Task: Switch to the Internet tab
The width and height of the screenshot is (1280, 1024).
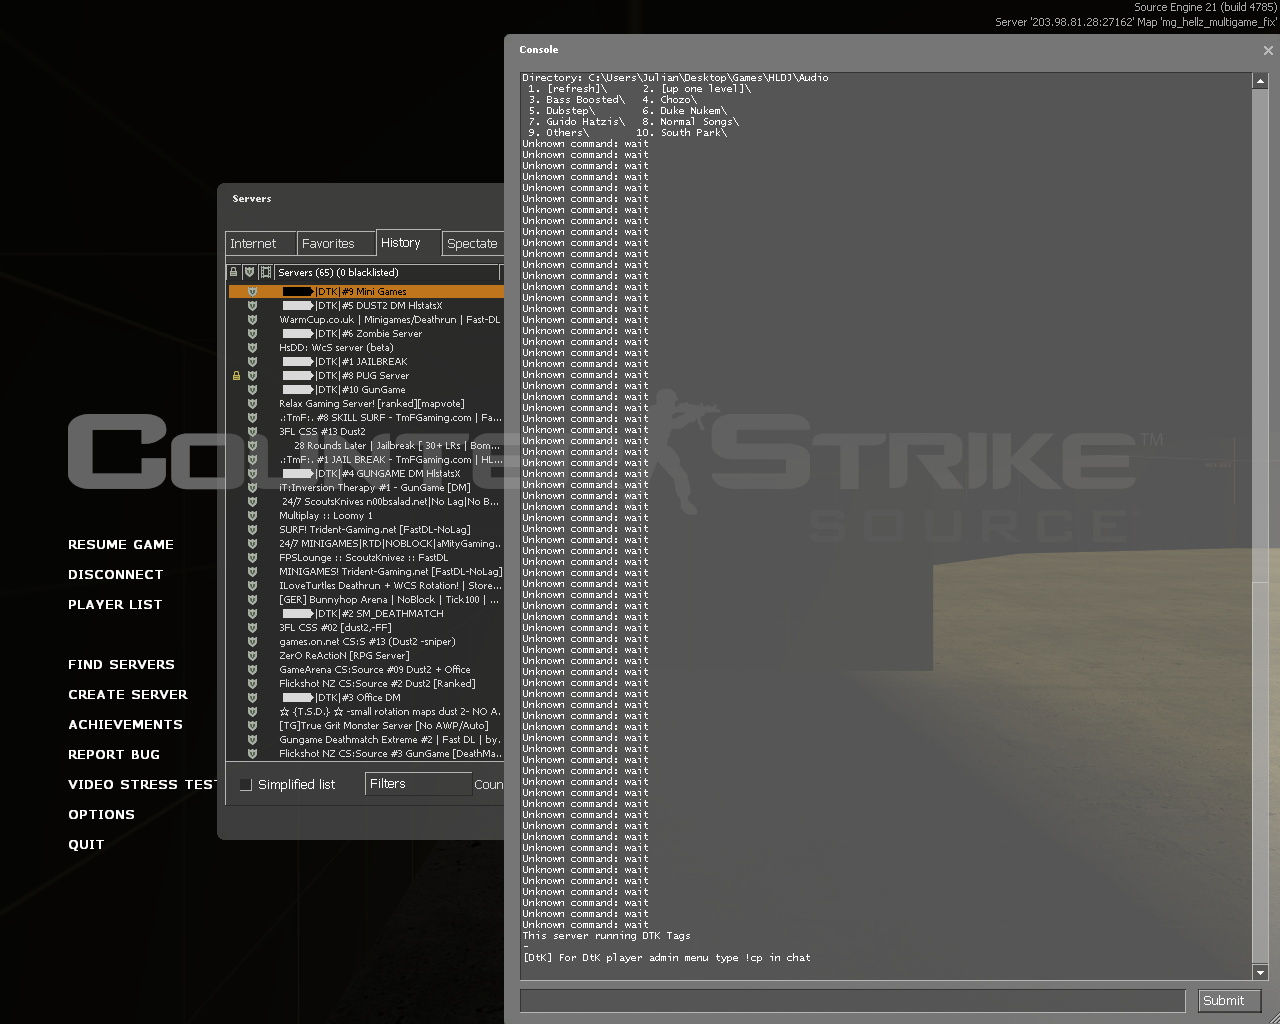Action: point(260,244)
